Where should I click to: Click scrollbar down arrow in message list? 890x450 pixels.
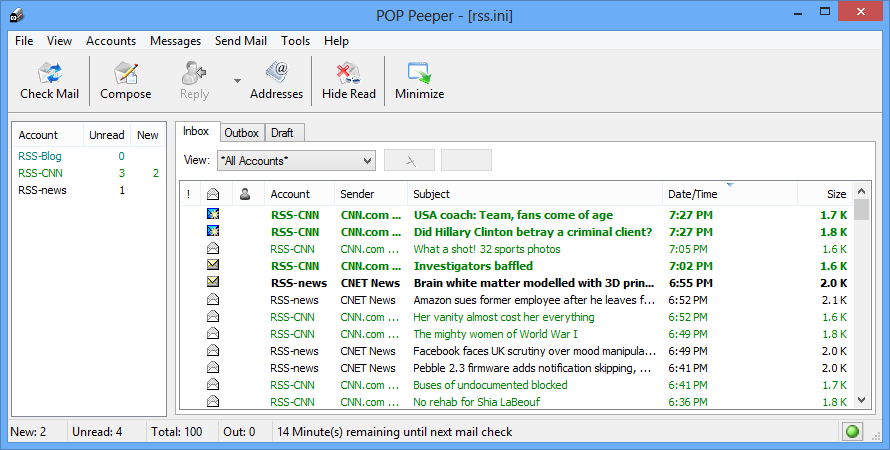tap(861, 400)
